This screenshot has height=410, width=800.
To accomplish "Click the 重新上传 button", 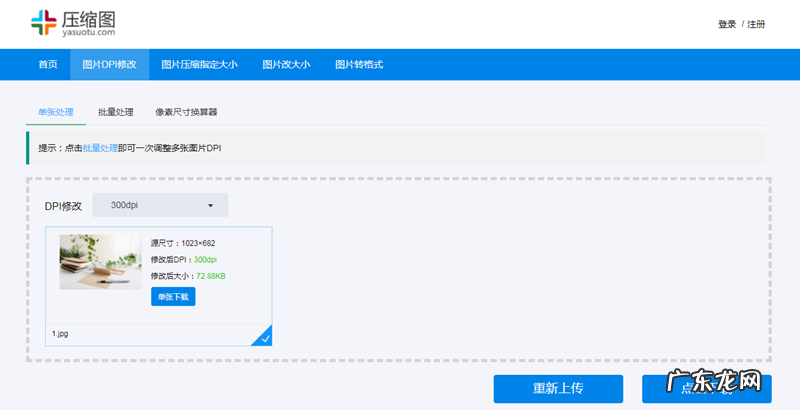I will pos(558,389).
